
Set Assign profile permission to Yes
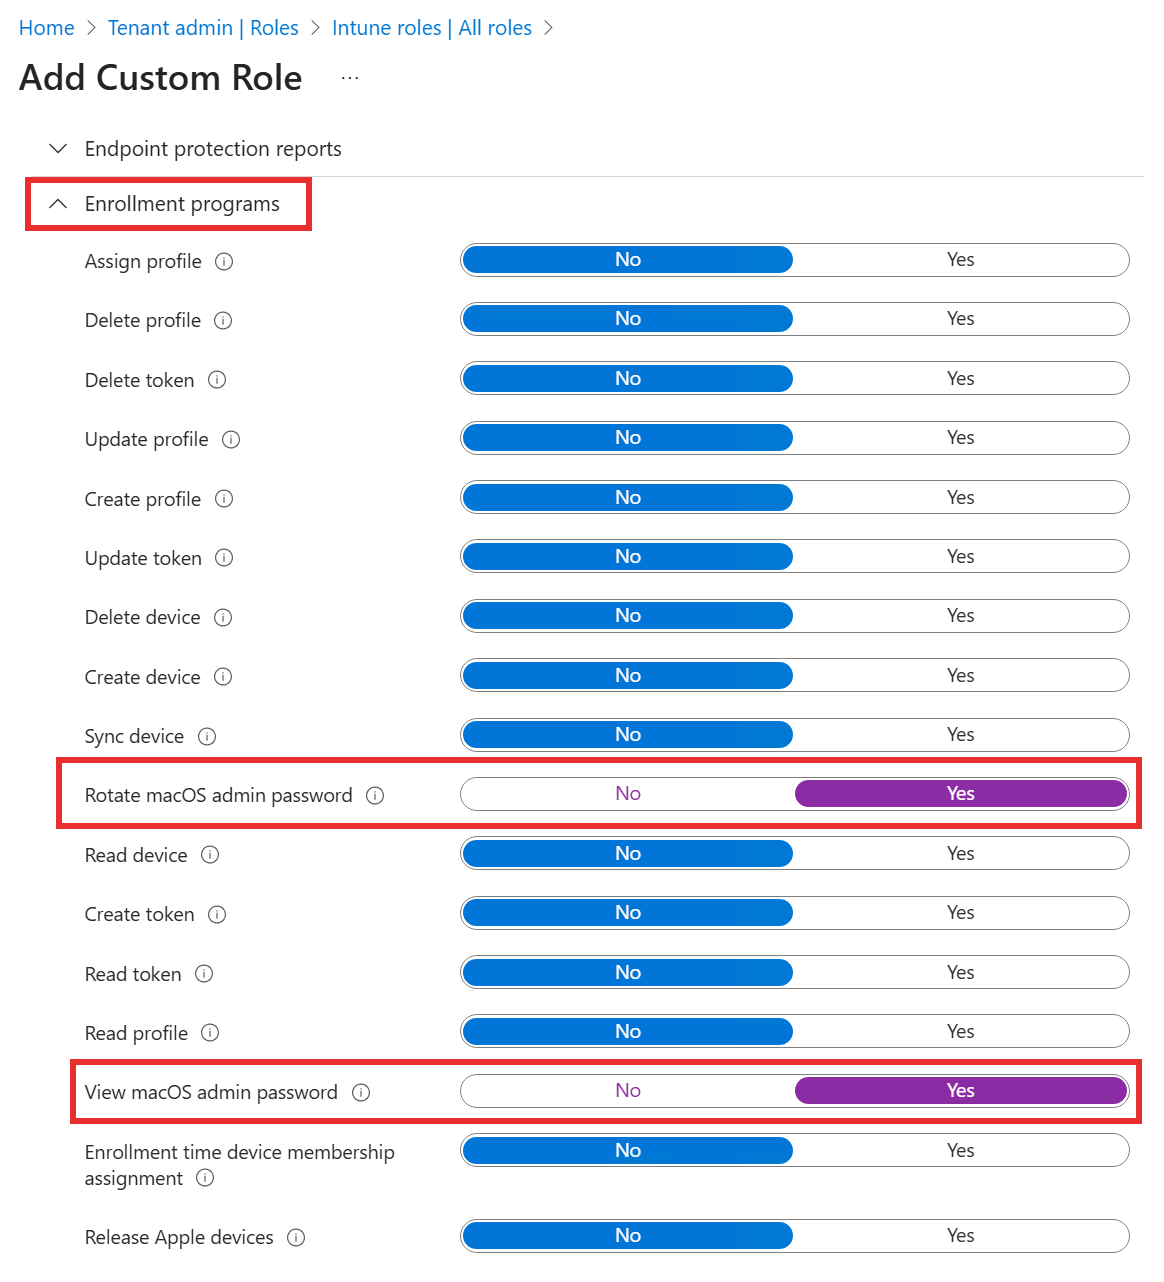960,259
